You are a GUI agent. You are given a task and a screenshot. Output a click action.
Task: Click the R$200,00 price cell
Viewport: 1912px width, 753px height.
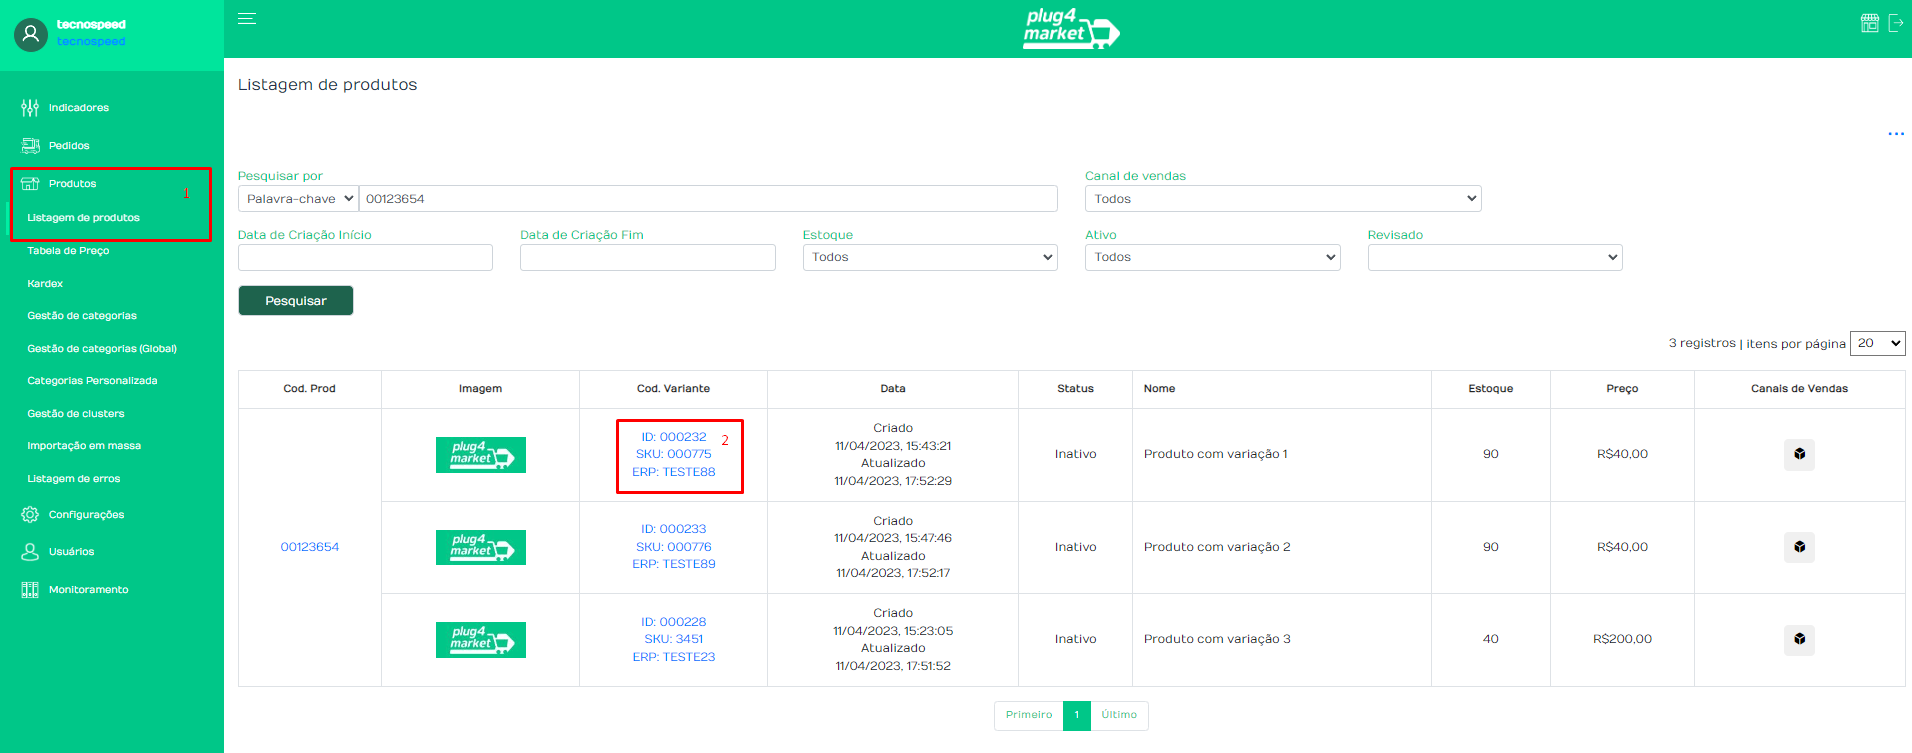coord(1622,639)
